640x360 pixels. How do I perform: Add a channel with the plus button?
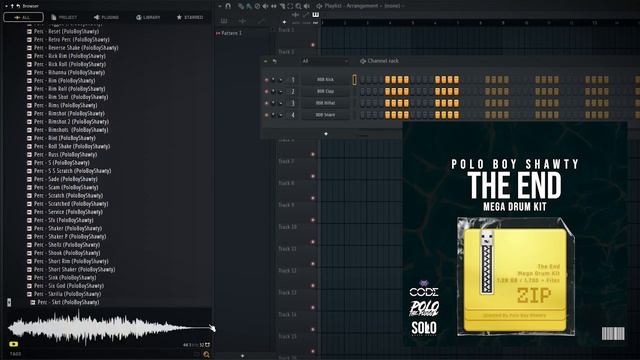(x=326, y=134)
